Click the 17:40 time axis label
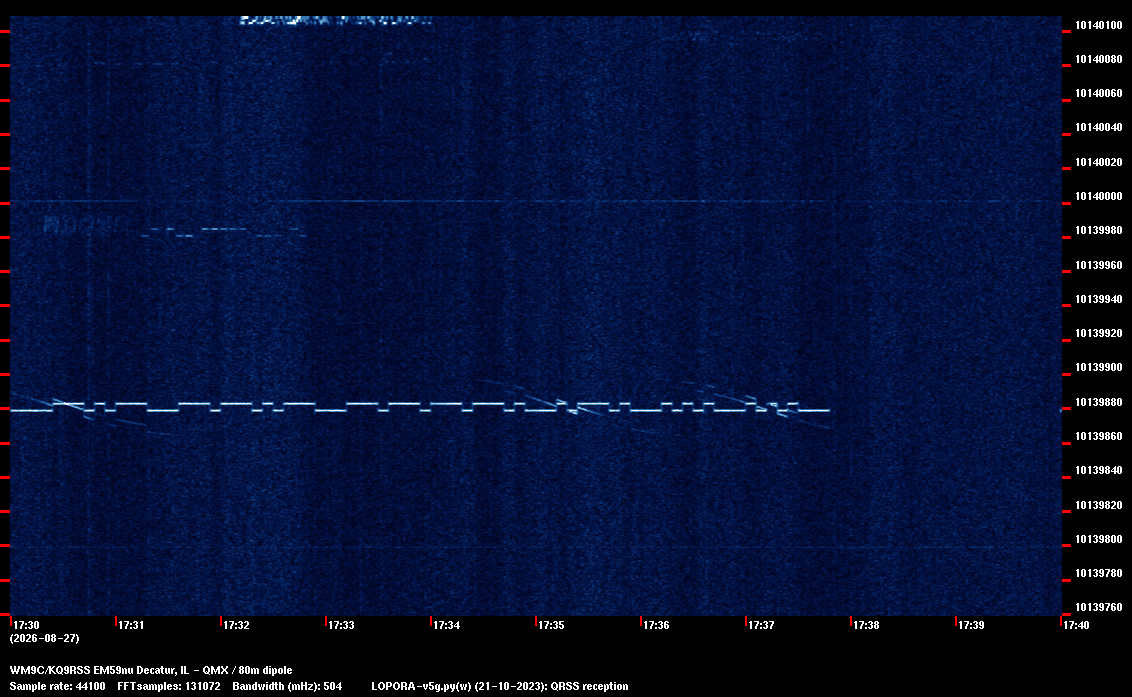The width and height of the screenshot is (1132, 697). coord(1076,625)
